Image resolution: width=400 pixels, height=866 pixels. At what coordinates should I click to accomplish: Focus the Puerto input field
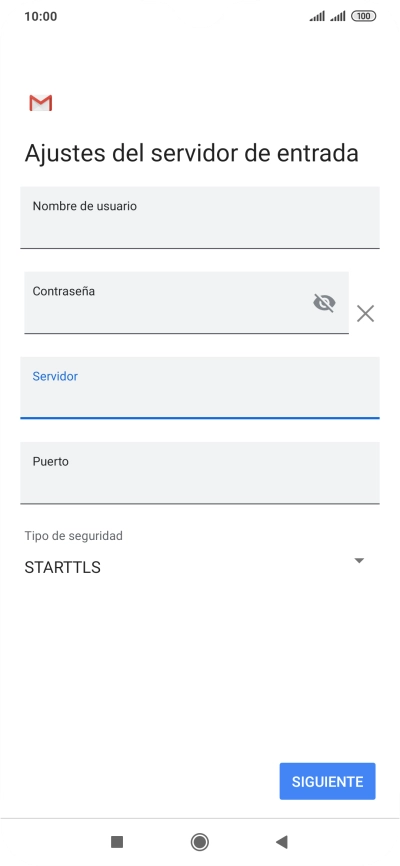tap(200, 473)
